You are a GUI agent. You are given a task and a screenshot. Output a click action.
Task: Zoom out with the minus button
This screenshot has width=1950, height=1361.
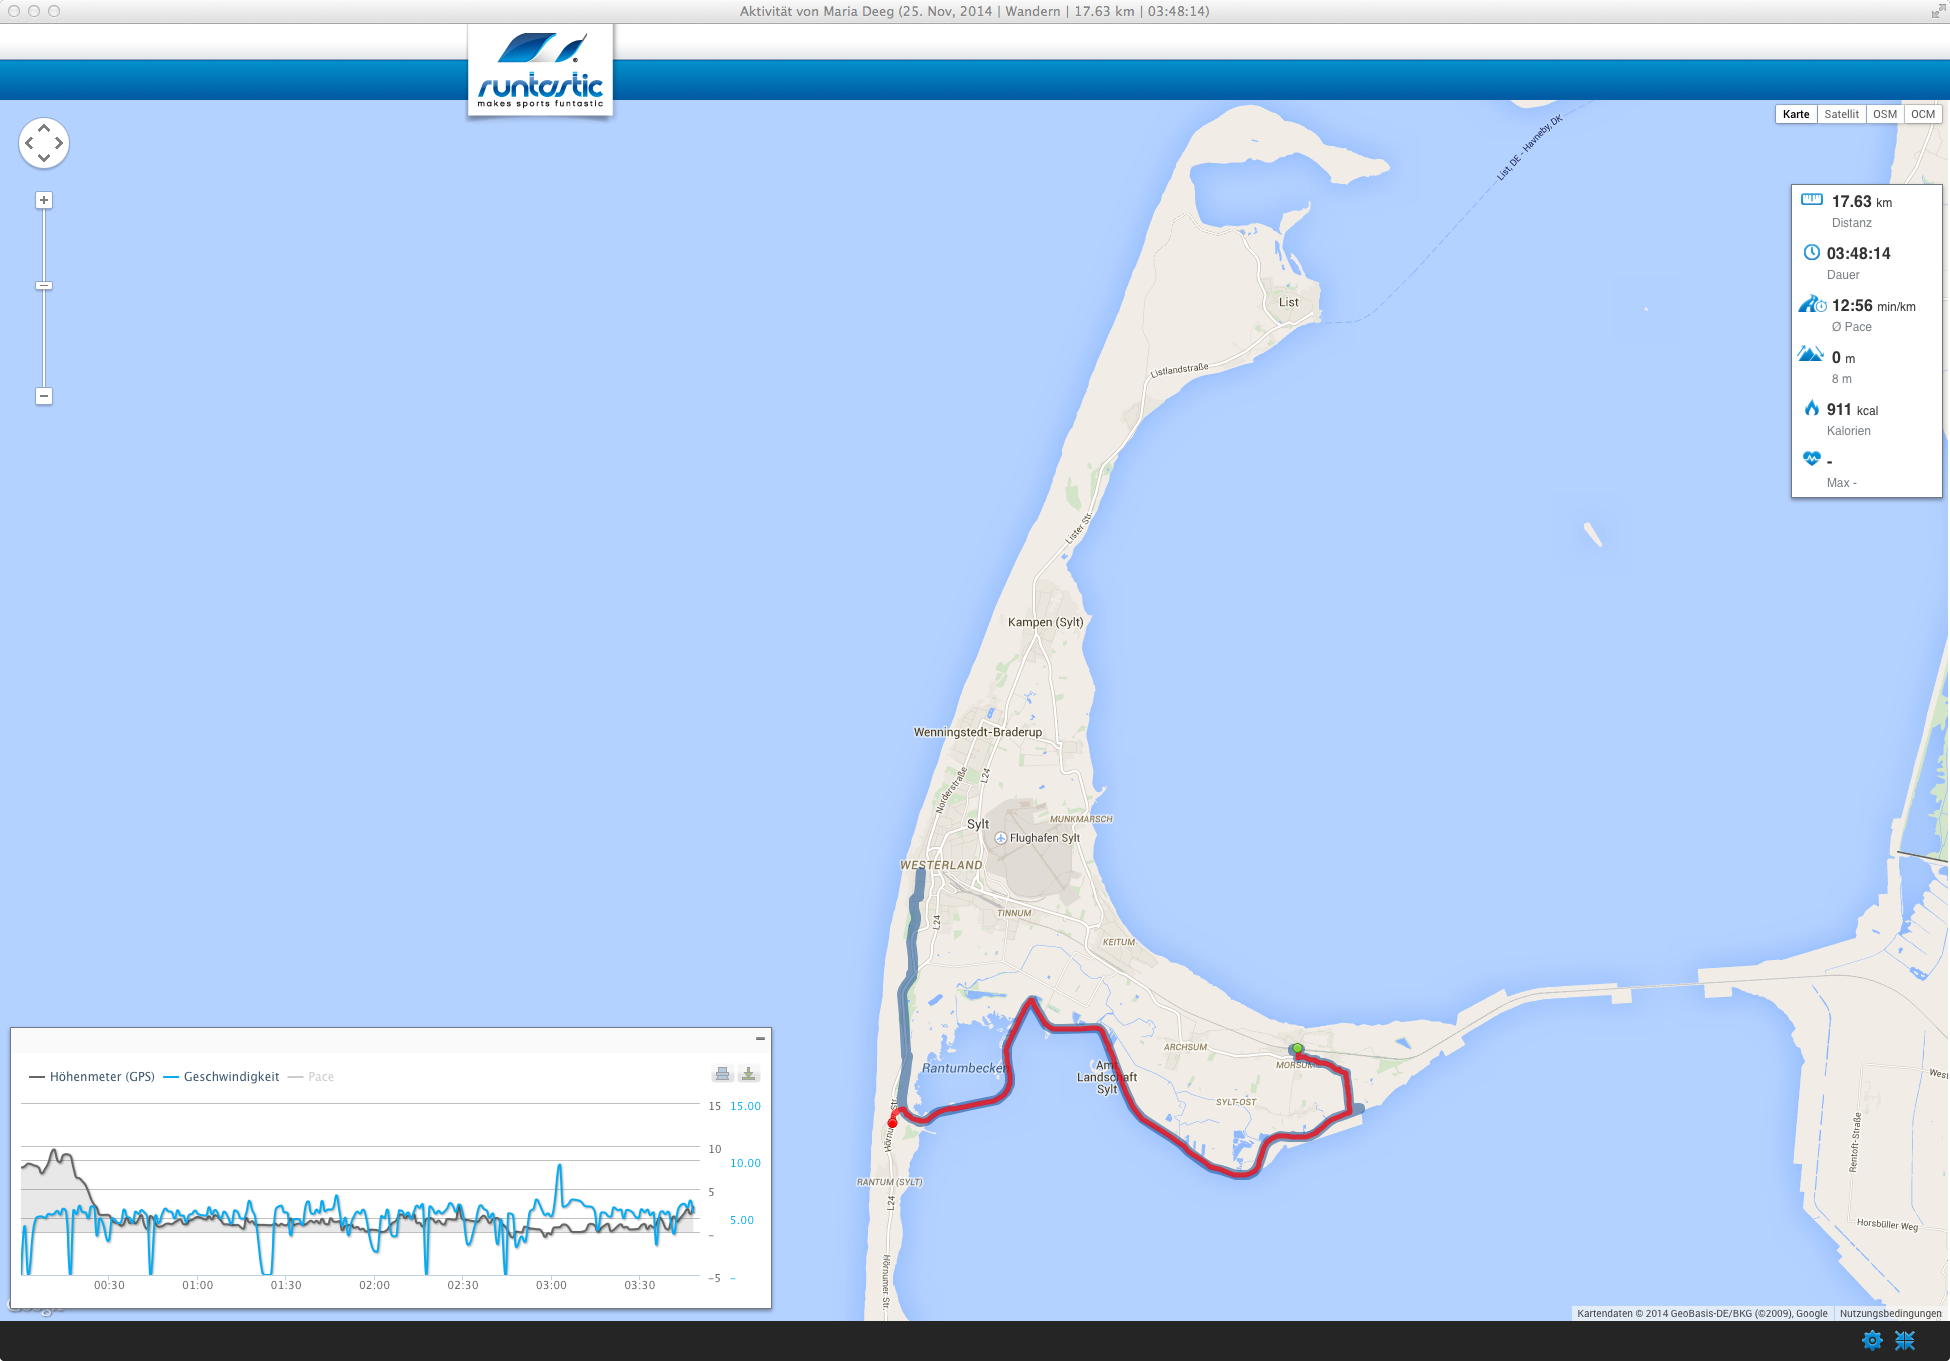44,396
